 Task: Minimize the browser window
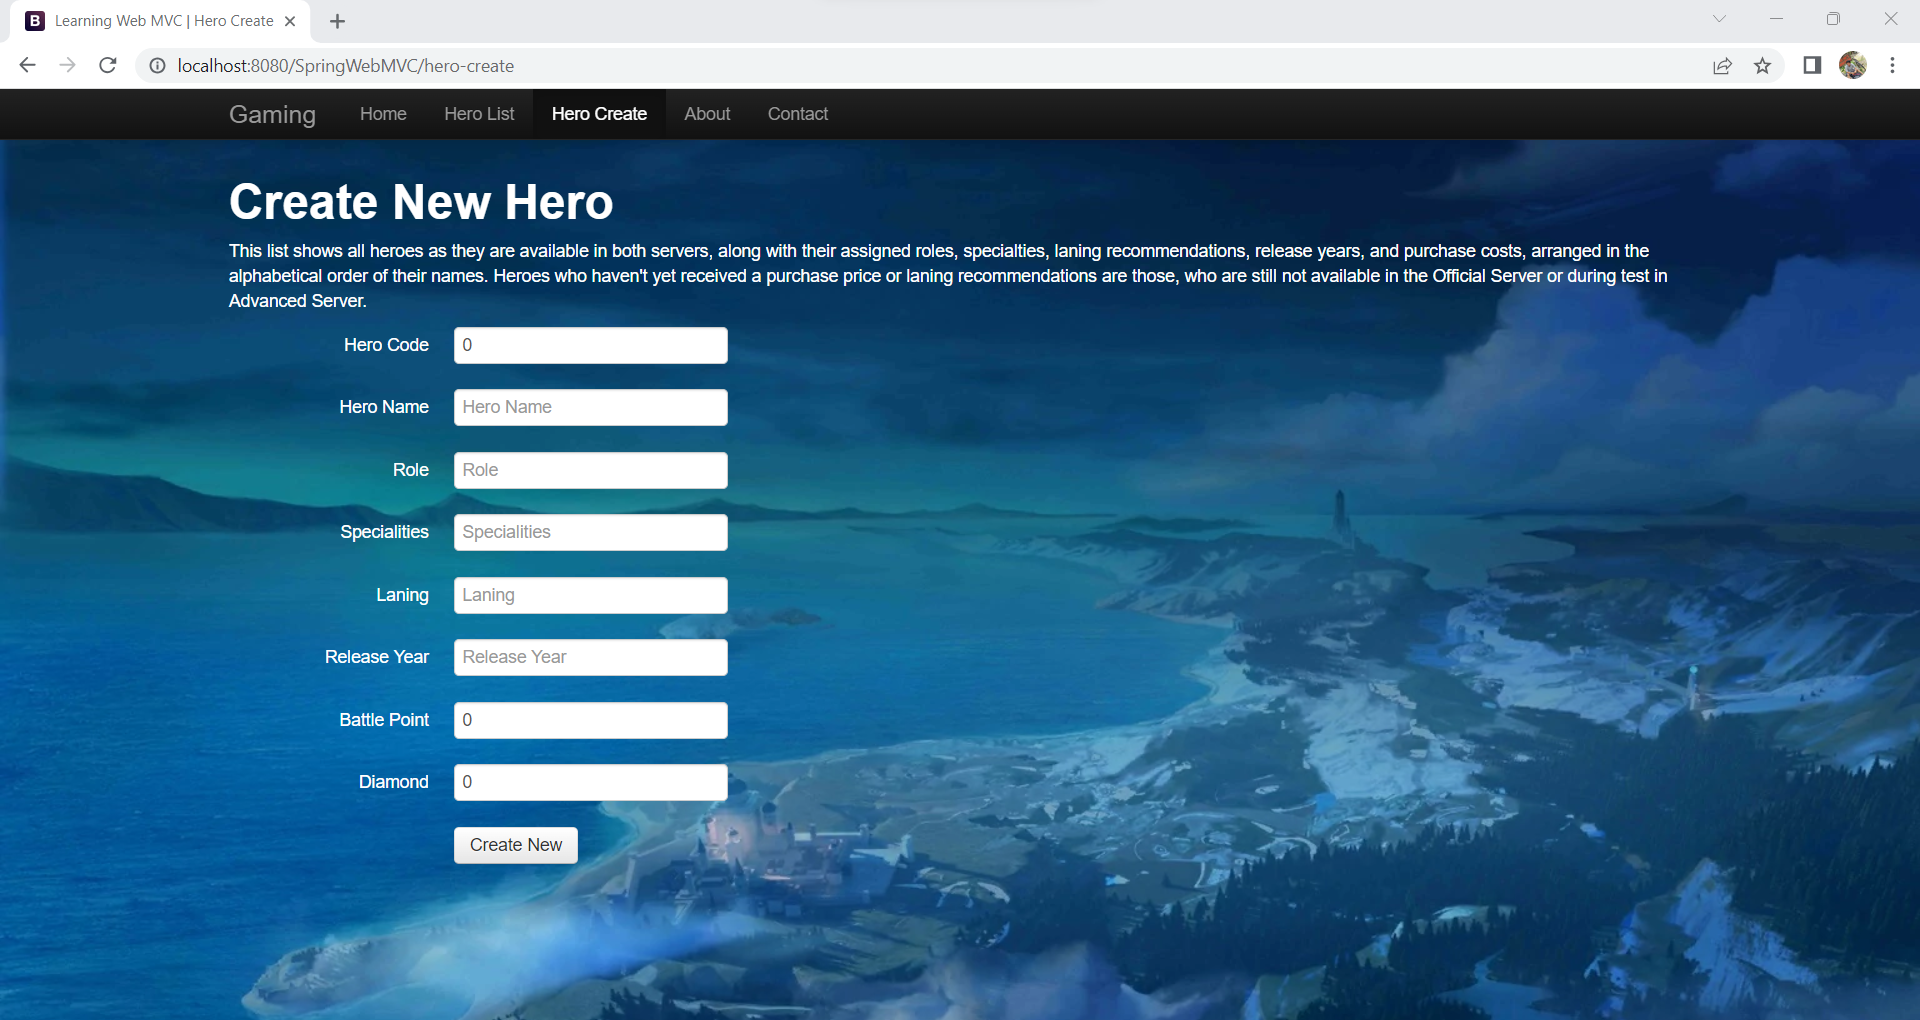point(1776,19)
